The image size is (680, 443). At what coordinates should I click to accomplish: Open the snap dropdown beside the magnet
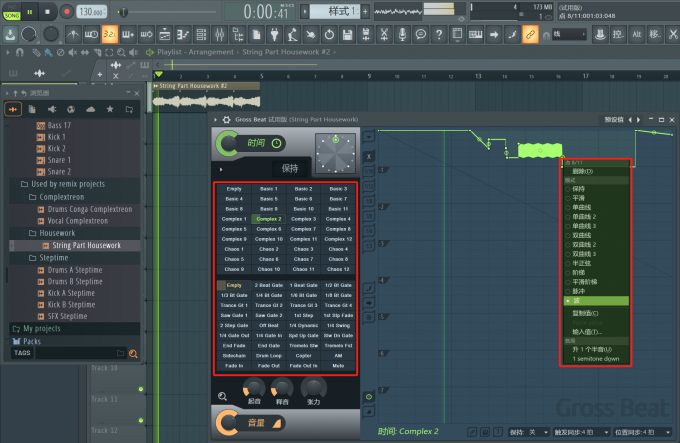(x=569, y=34)
